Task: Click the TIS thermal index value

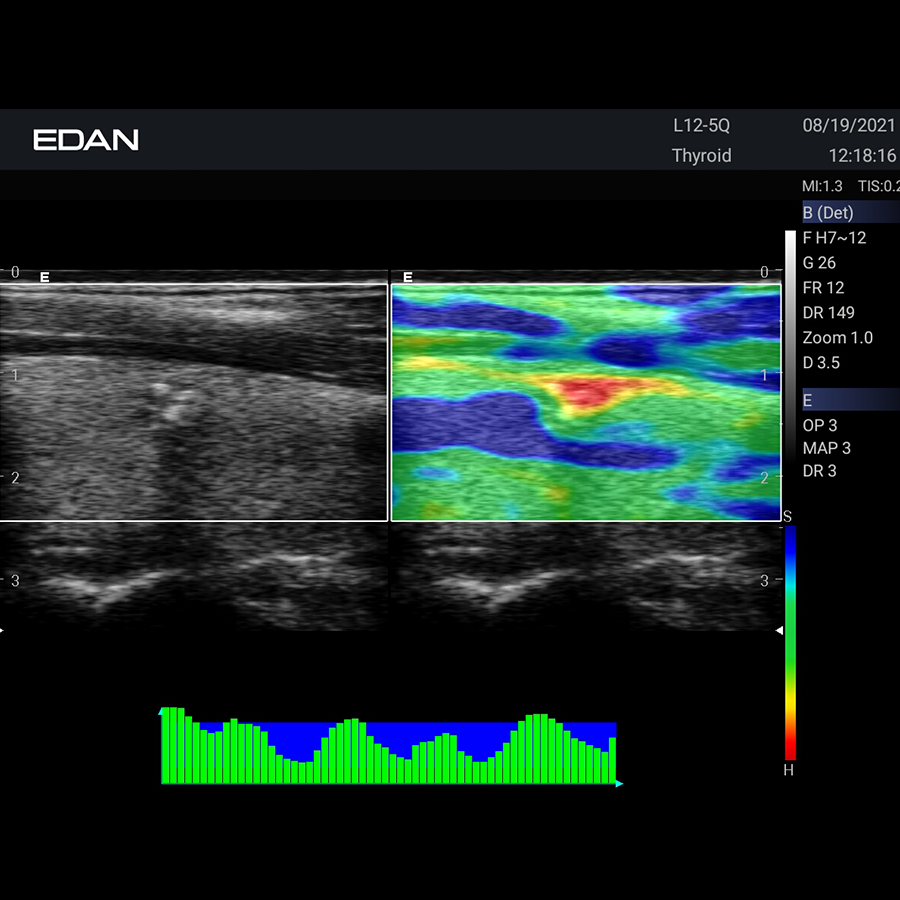Action: tap(878, 186)
